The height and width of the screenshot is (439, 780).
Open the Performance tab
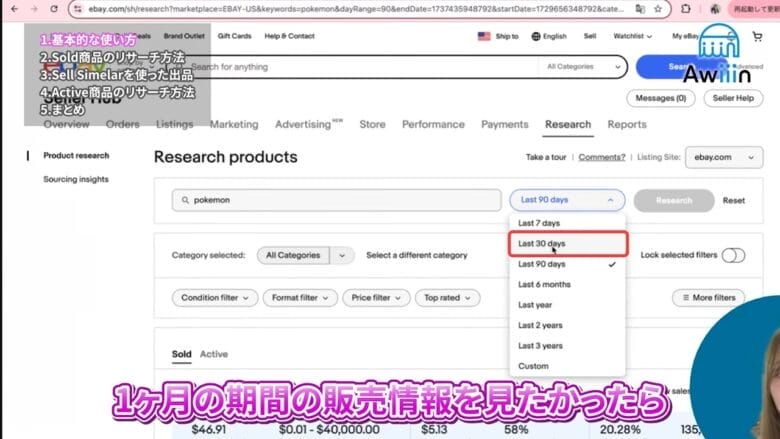(433, 124)
